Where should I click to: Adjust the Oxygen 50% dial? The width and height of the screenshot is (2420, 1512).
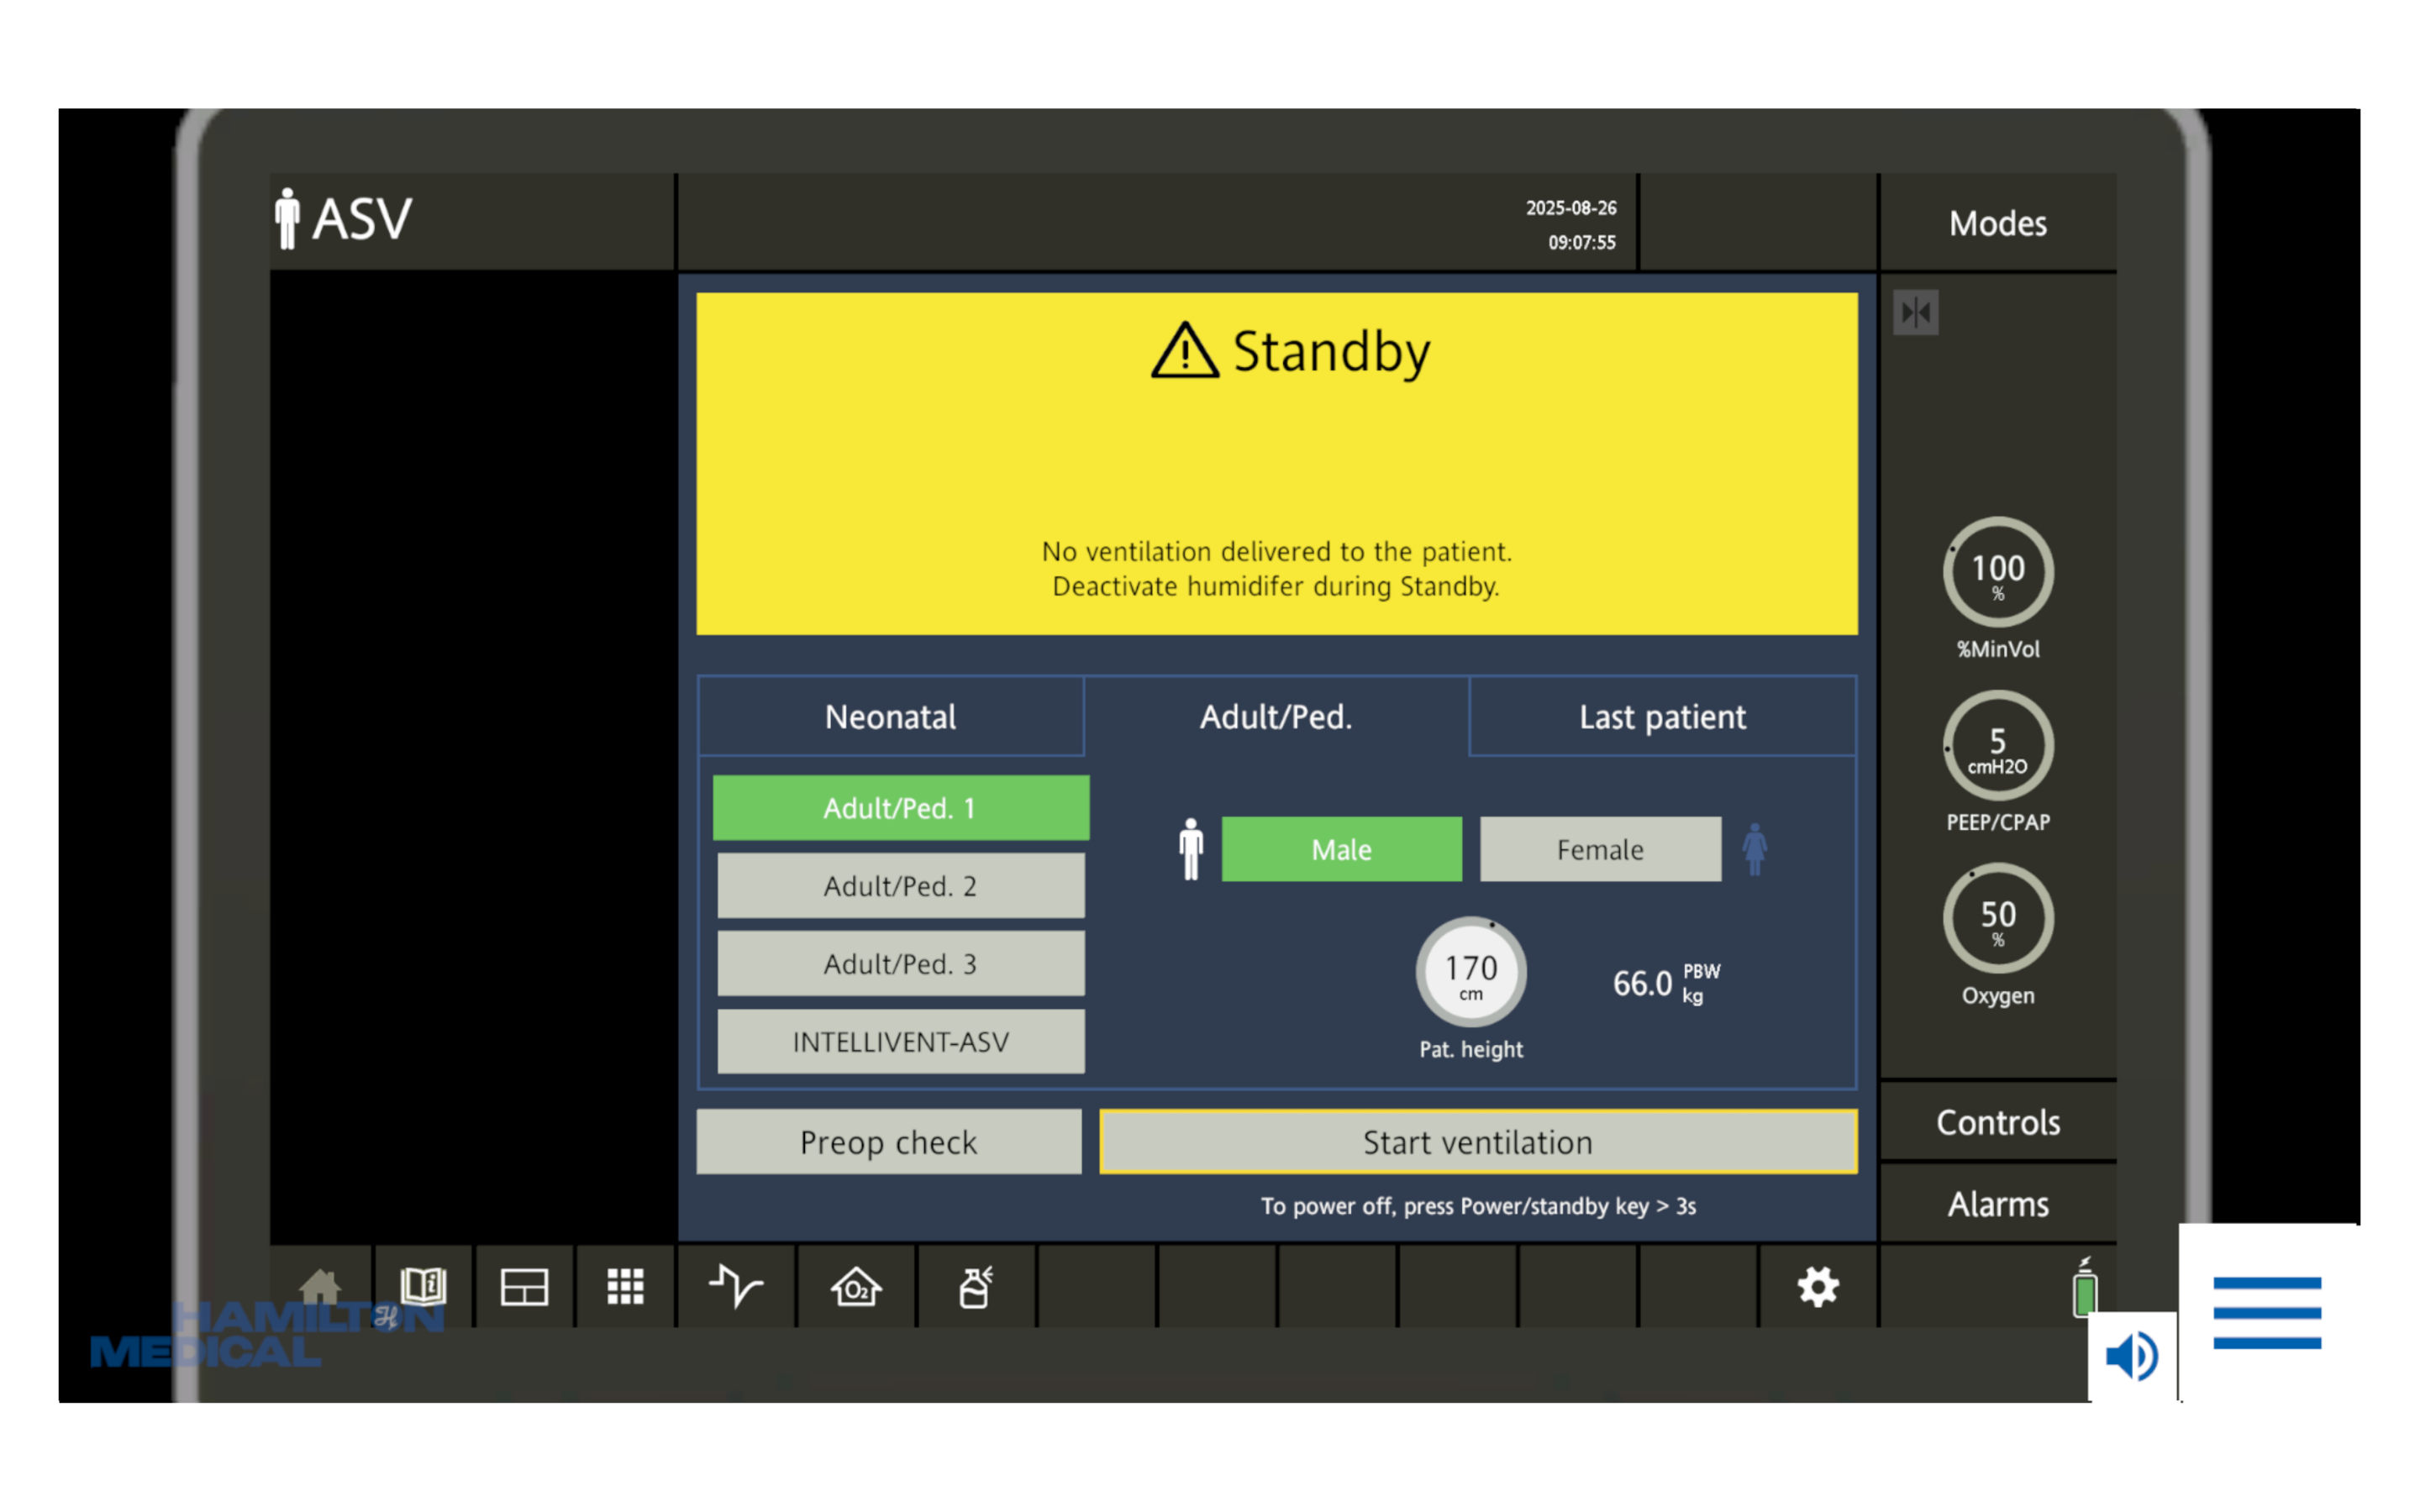coord(1998,918)
